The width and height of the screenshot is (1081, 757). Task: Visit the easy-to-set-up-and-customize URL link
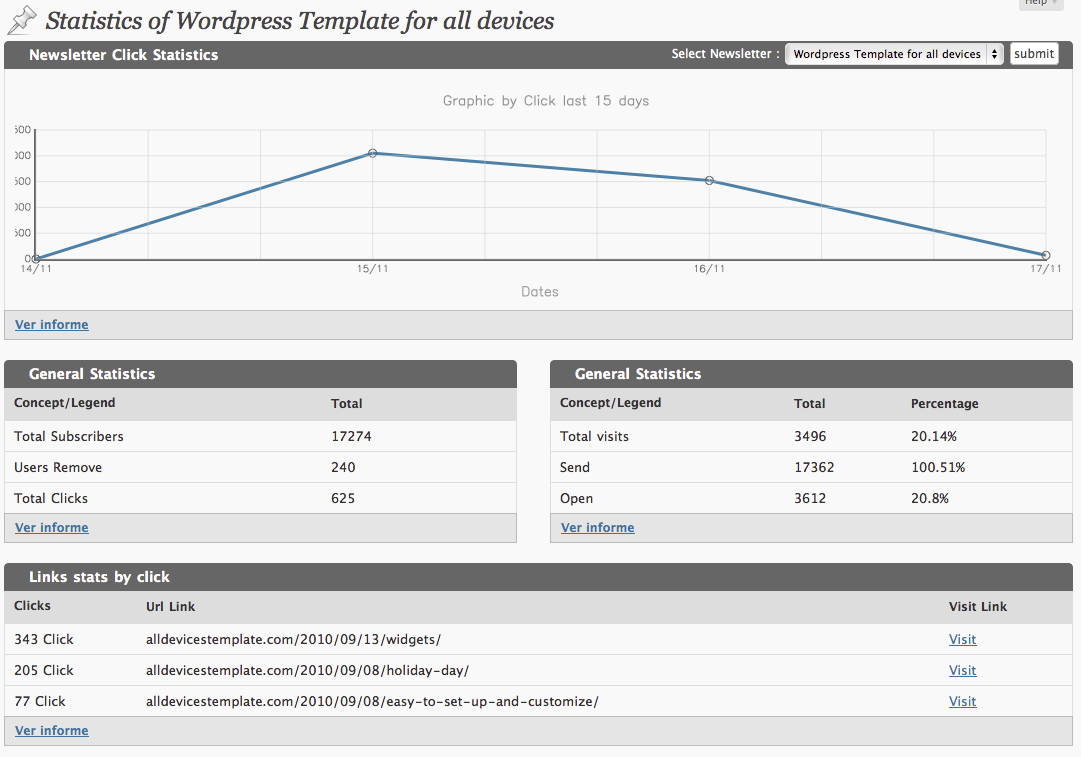tap(962, 701)
